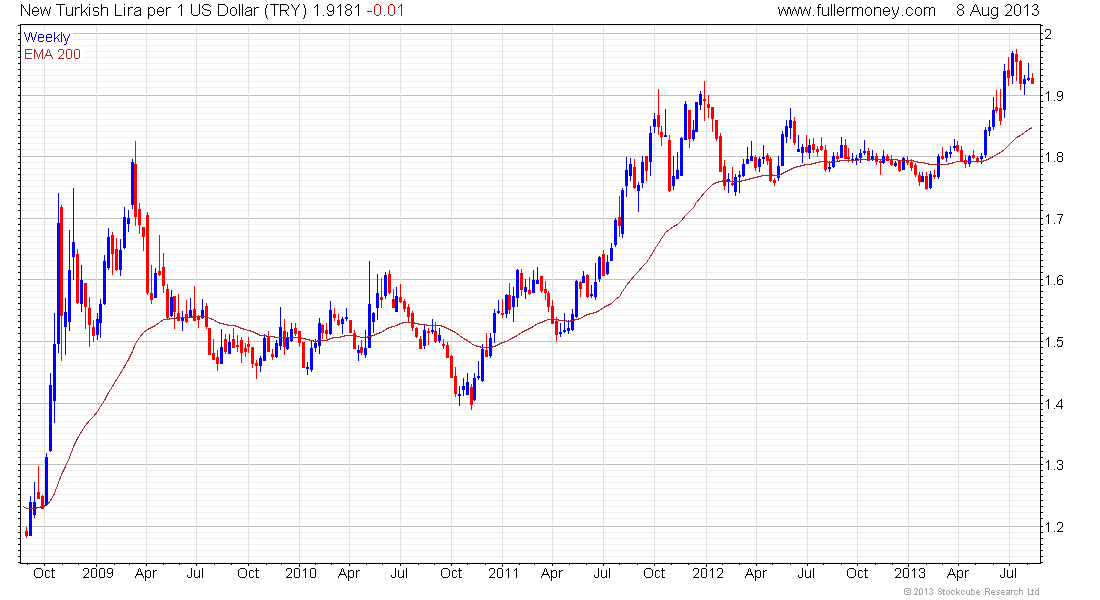The height and width of the screenshot is (600, 1100).
Task: Open the www.fullermoney.com text
Action: [856, 11]
